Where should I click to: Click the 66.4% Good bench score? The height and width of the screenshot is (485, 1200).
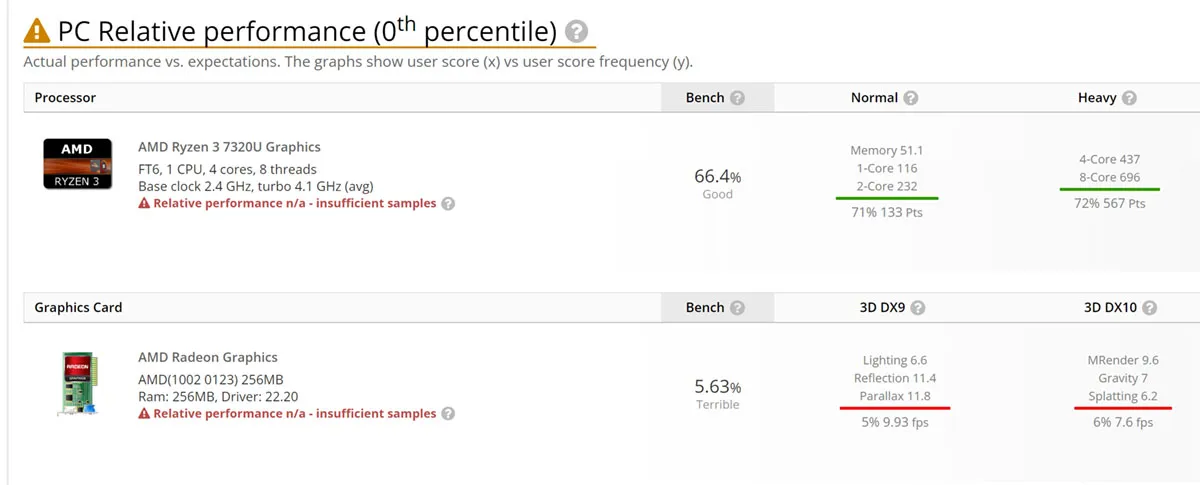pos(717,182)
